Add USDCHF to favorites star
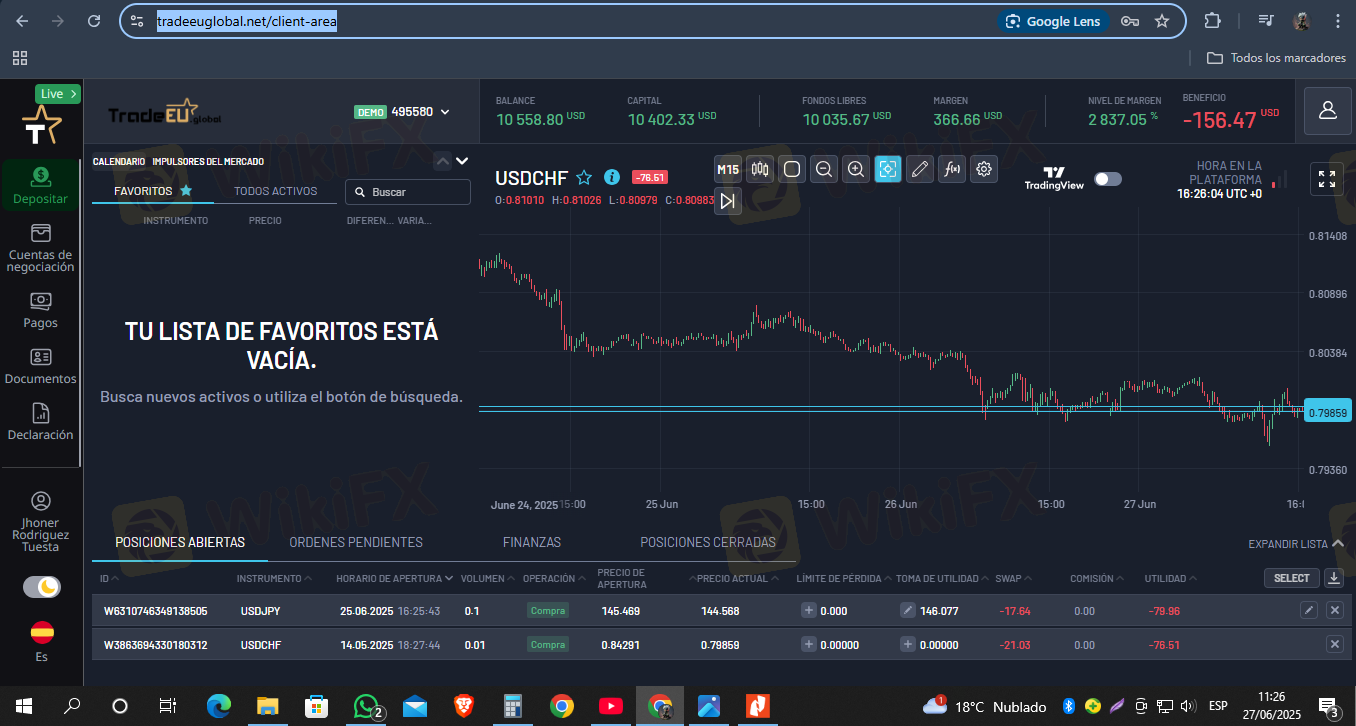 (x=584, y=178)
